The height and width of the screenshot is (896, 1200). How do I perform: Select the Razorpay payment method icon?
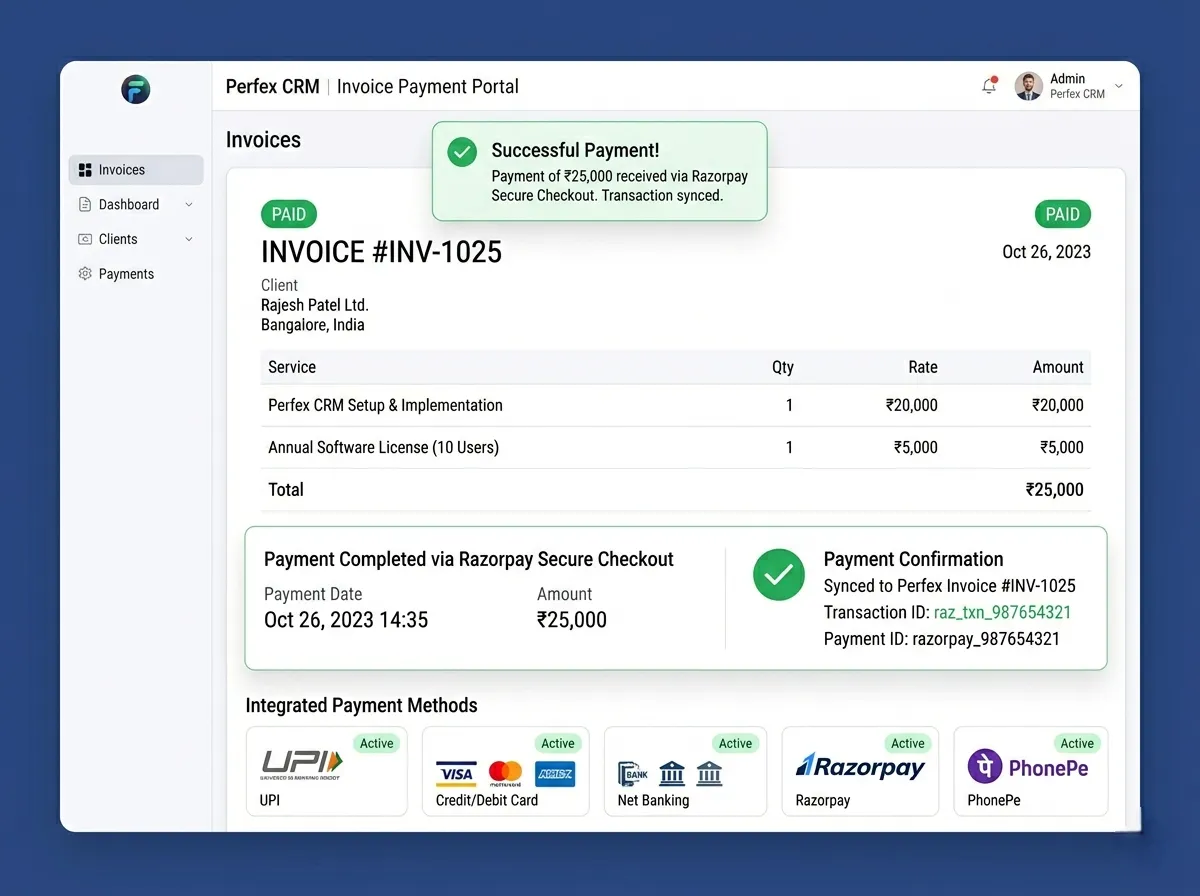coord(858,767)
